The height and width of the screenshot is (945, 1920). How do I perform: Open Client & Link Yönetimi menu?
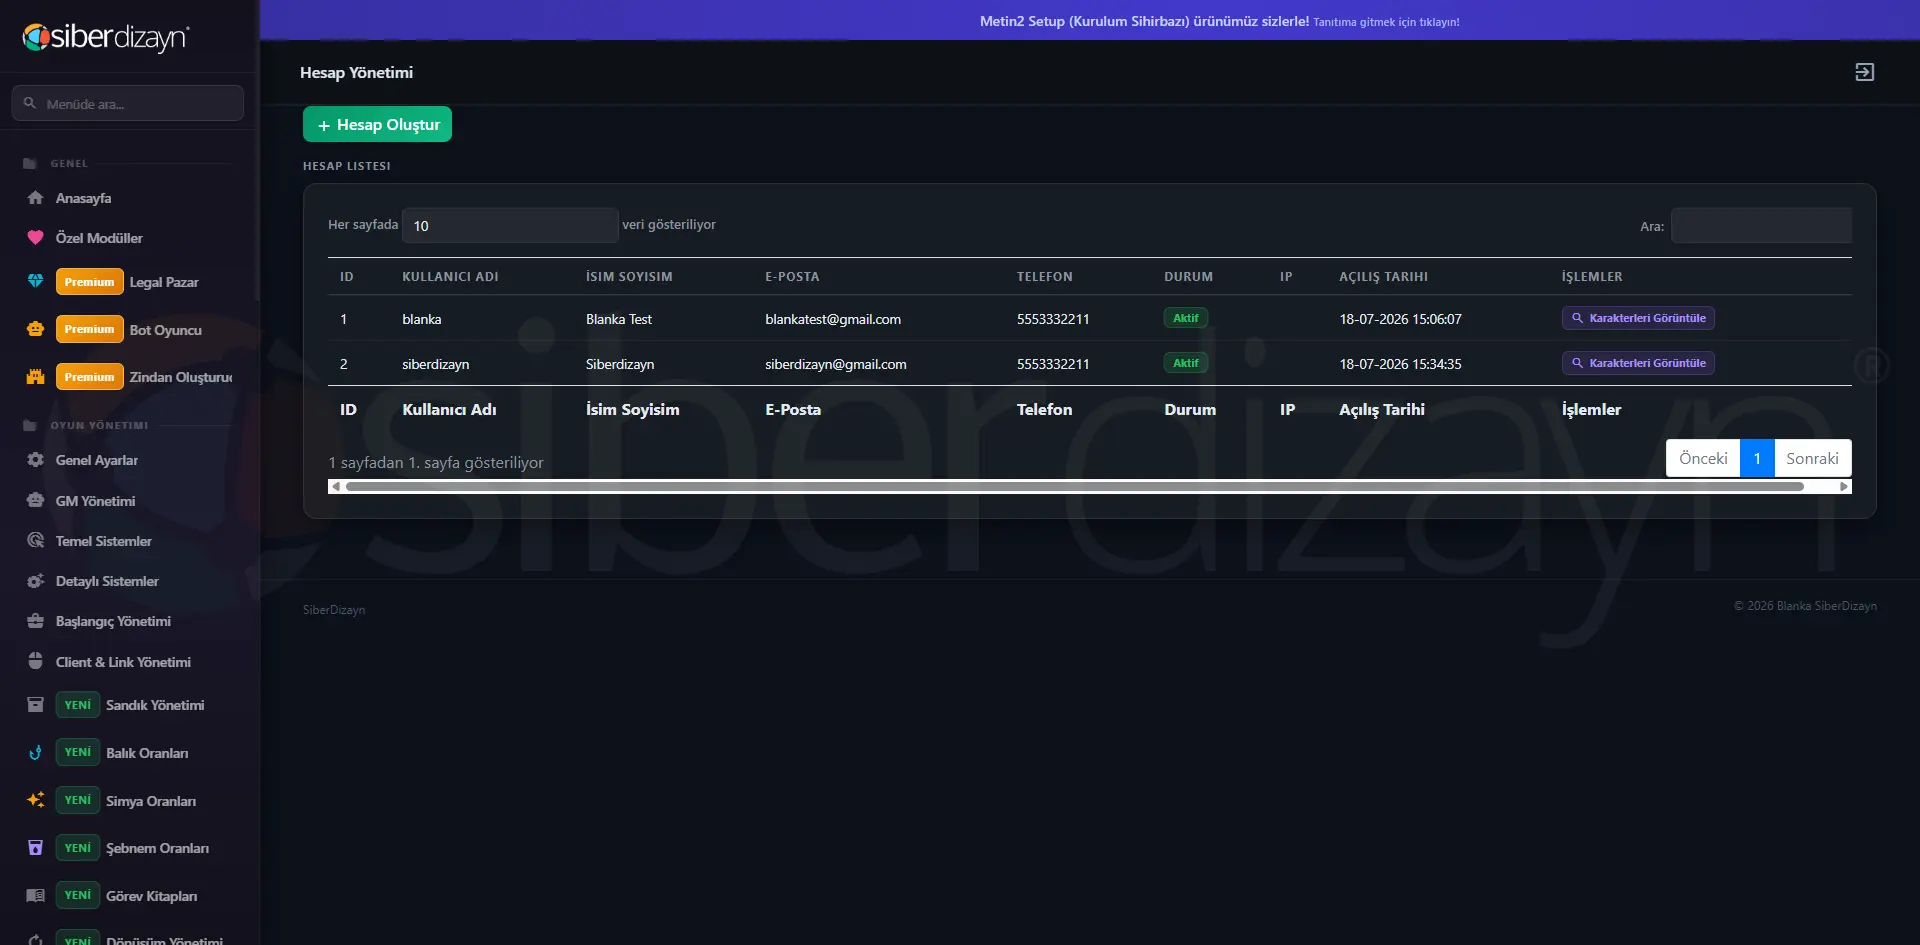click(123, 662)
